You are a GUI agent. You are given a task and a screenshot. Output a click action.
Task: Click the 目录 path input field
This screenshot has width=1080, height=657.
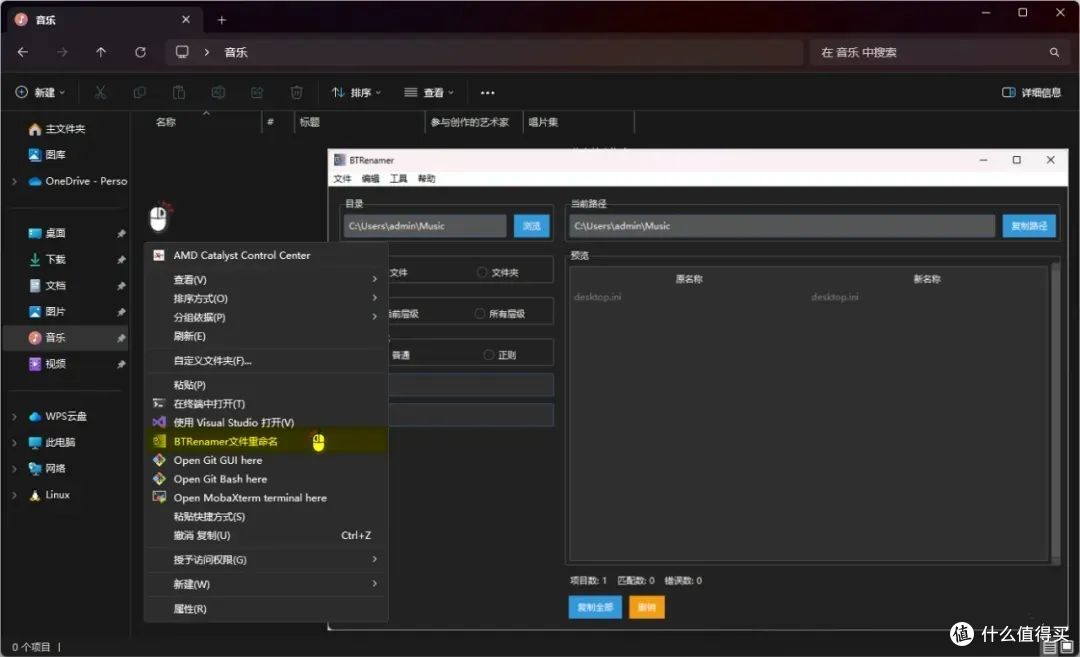point(425,226)
